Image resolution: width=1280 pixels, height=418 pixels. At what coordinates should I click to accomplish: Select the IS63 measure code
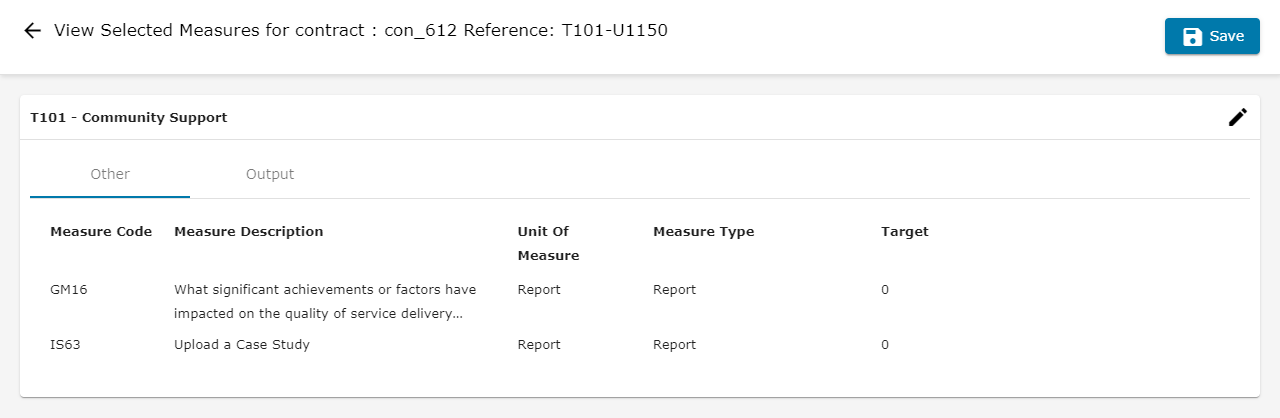(67, 345)
